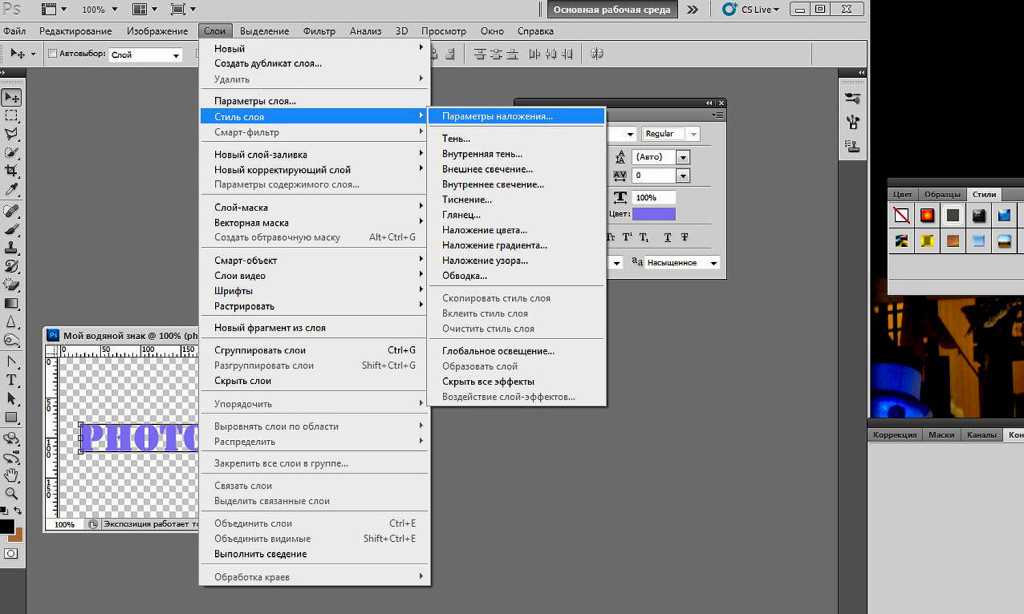The width and height of the screenshot is (1024, 614).
Task: Choose Тень… from layer style submenu
Action: coord(456,139)
